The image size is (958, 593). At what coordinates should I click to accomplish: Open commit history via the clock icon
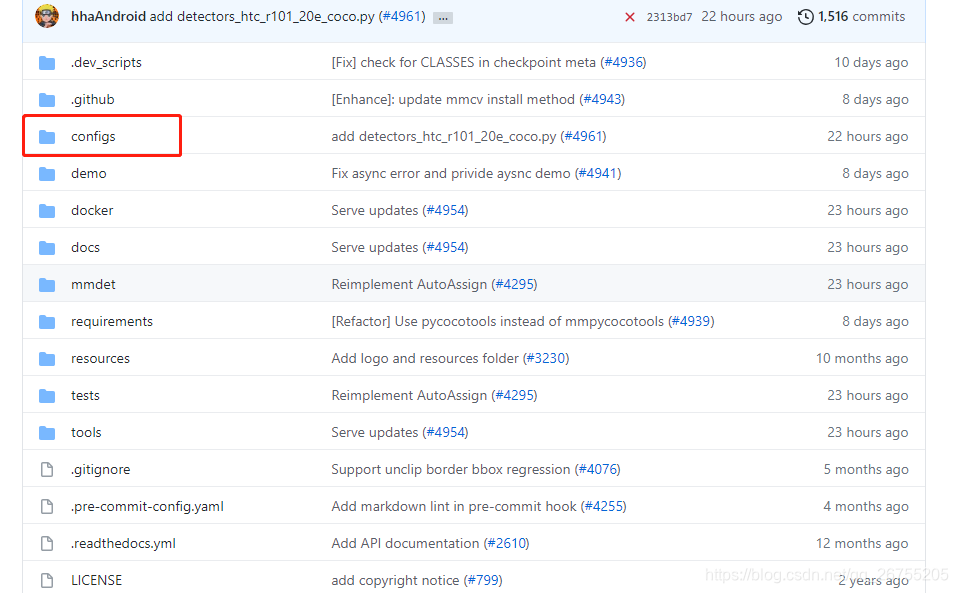(x=806, y=16)
